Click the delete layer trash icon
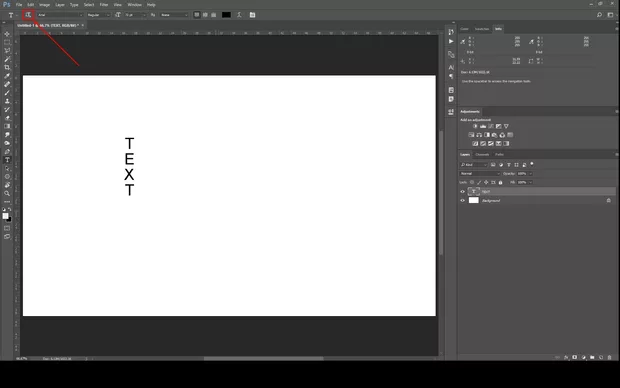The width and height of the screenshot is (620, 388). [609, 357]
